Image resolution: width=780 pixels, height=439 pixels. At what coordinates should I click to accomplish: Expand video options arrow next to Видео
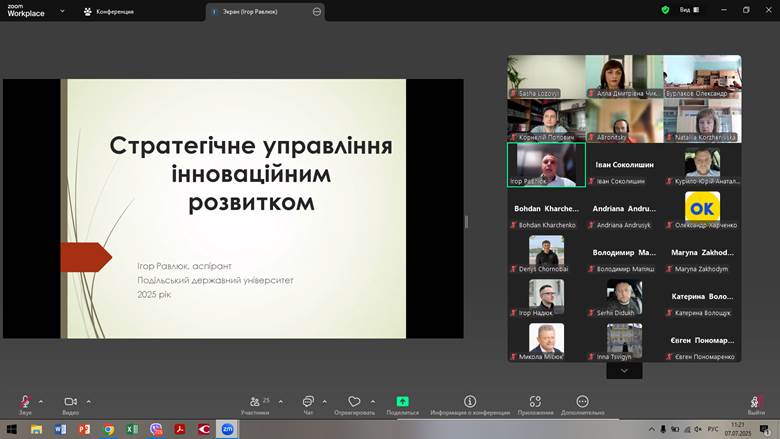tap(89, 401)
